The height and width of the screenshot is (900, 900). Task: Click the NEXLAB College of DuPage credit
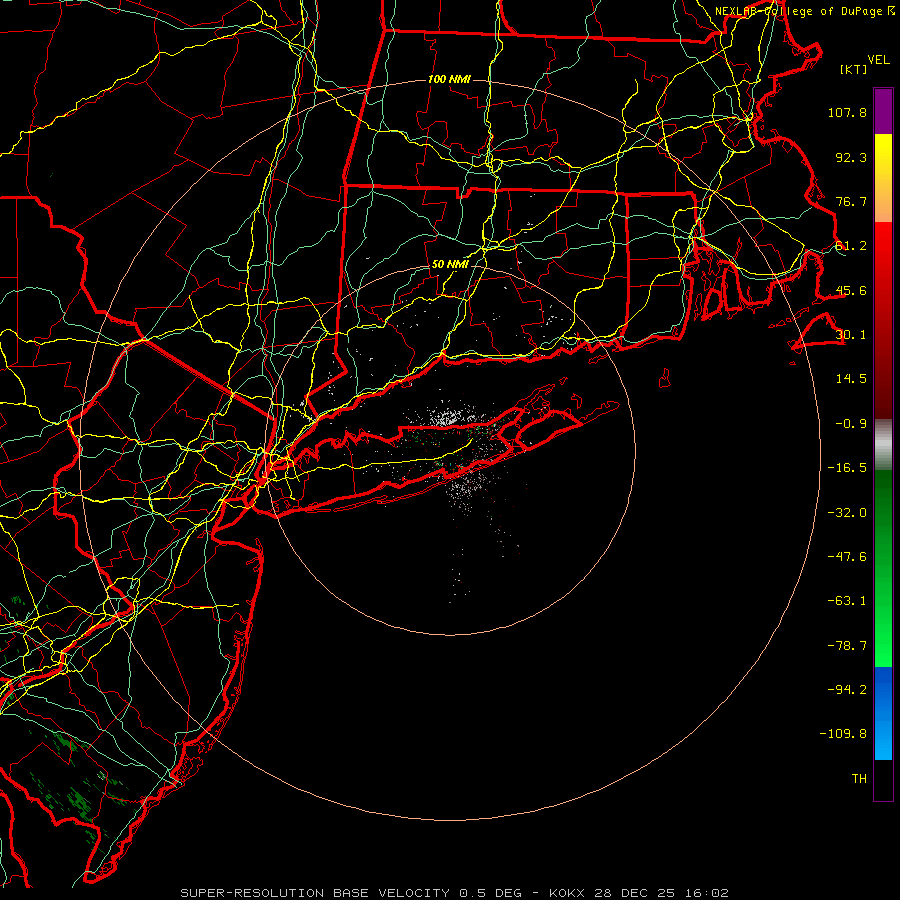(805, 11)
